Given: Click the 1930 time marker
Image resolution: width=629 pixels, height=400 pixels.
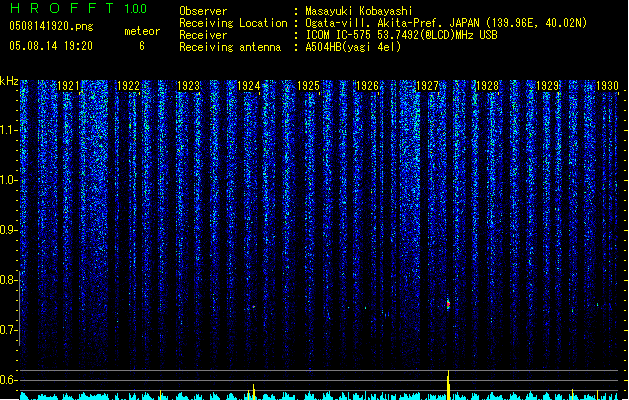Looking at the screenshot, I should pos(607,86).
